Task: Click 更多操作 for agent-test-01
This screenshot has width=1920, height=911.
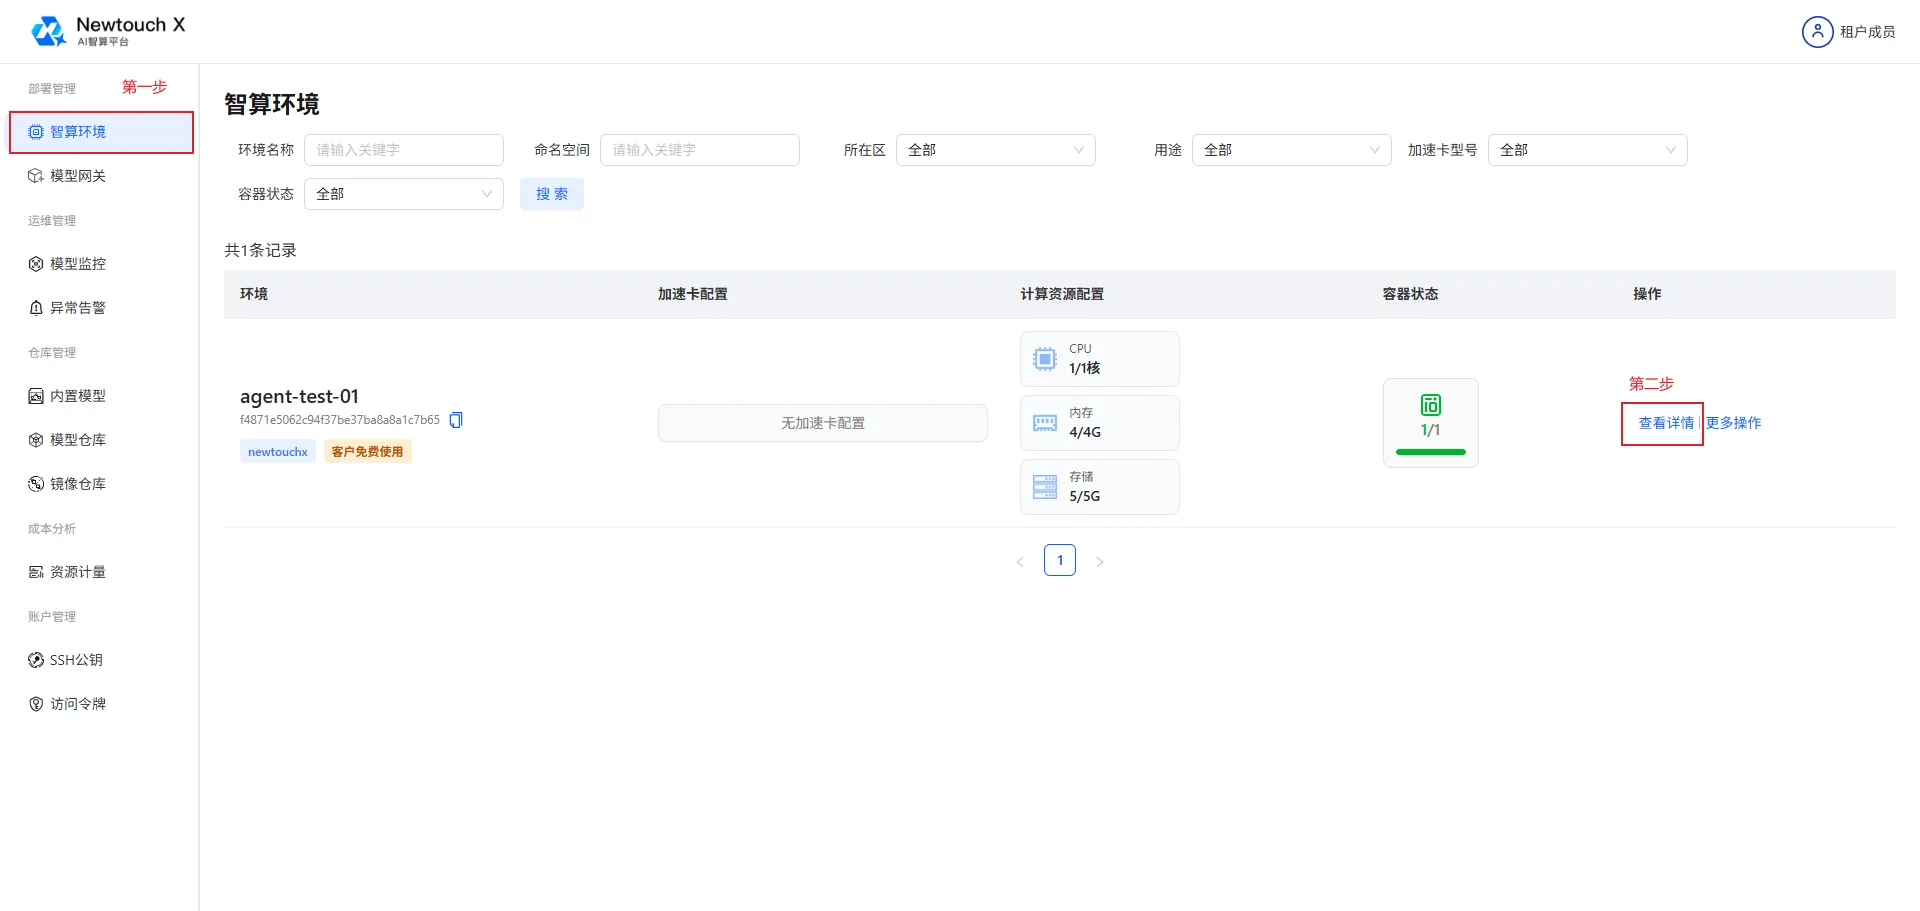Action: 1734,423
